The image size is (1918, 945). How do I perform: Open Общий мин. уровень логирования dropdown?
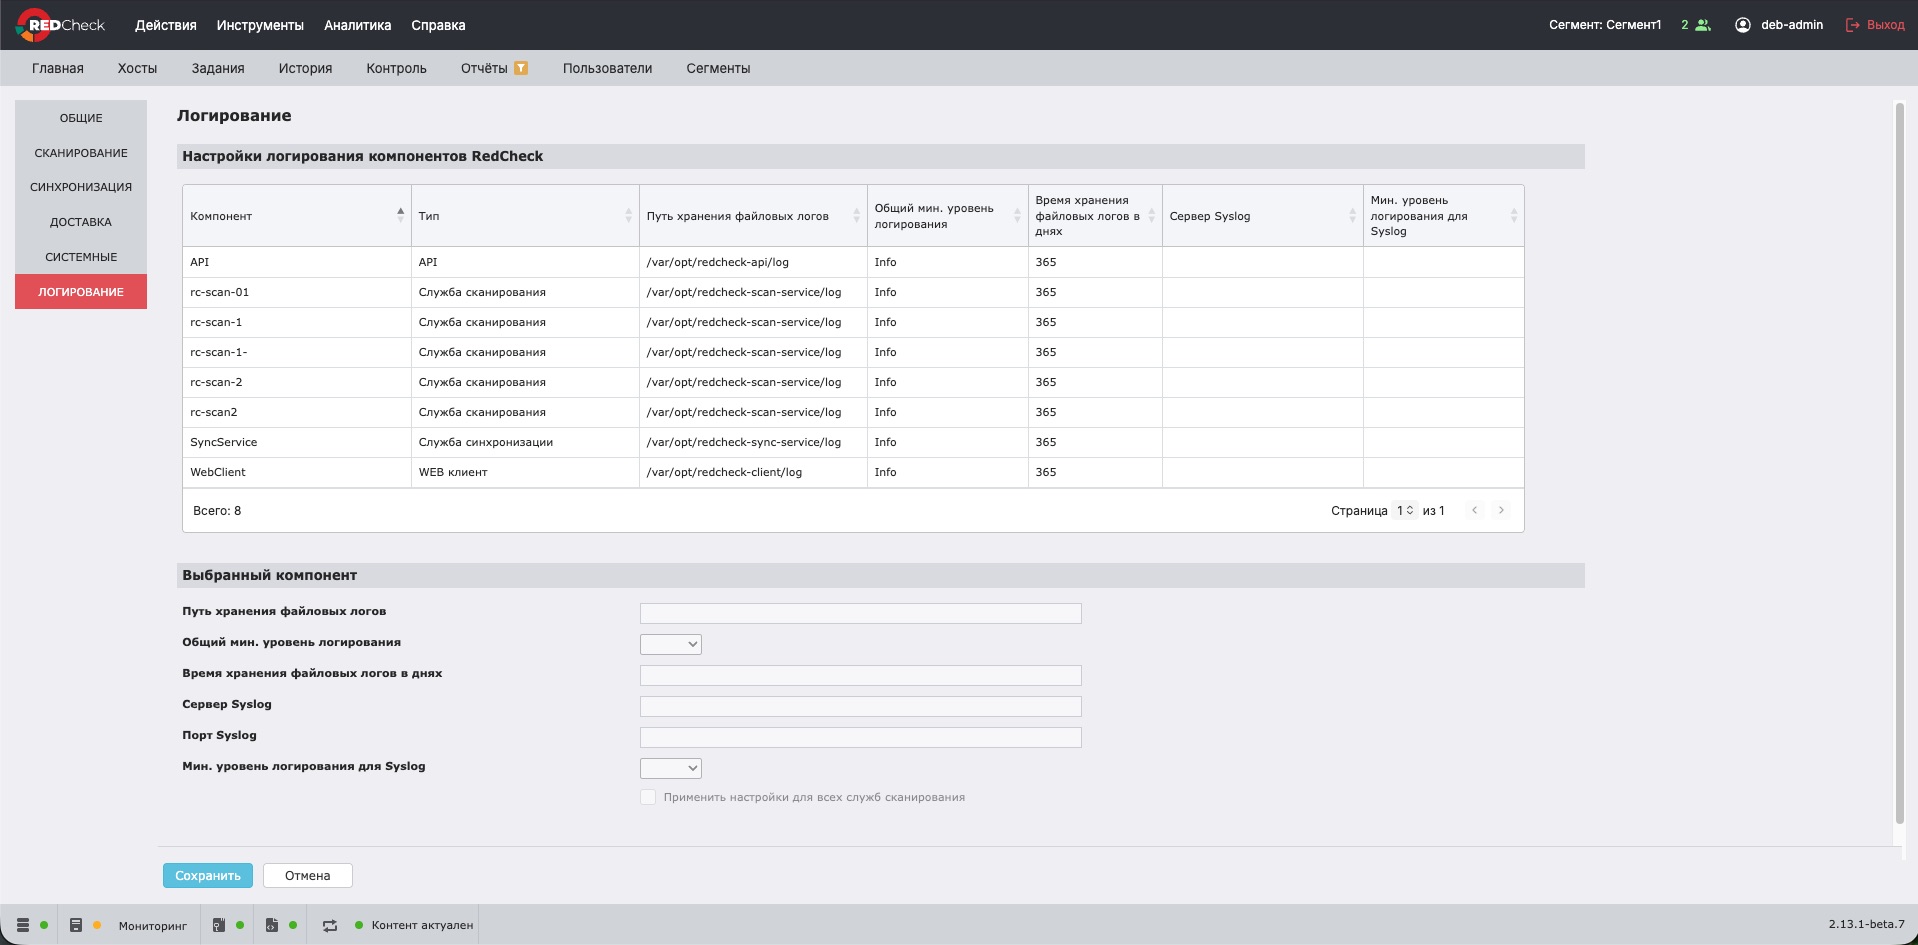click(x=671, y=644)
